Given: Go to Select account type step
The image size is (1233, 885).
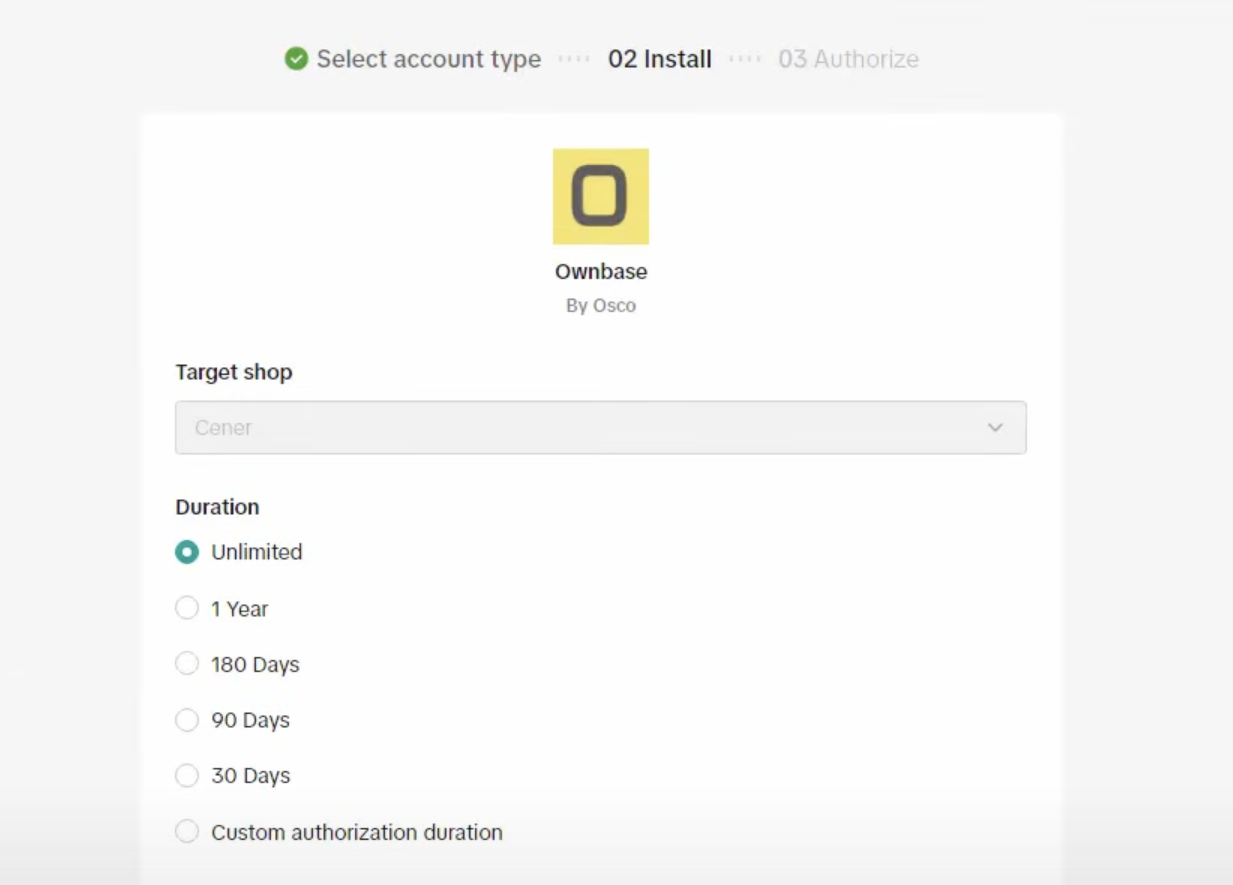Looking at the screenshot, I should pos(429,59).
